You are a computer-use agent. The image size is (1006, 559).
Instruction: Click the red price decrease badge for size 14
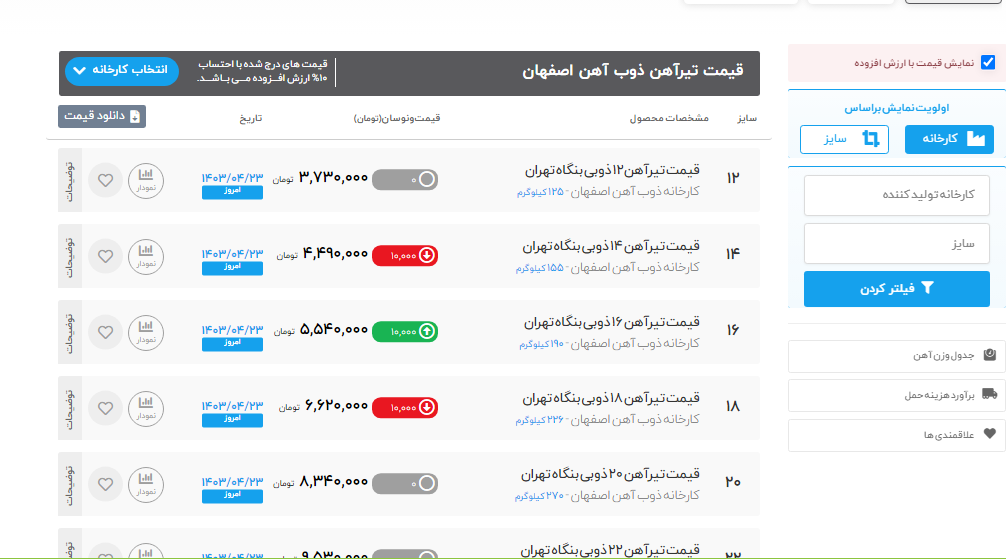point(405,256)
